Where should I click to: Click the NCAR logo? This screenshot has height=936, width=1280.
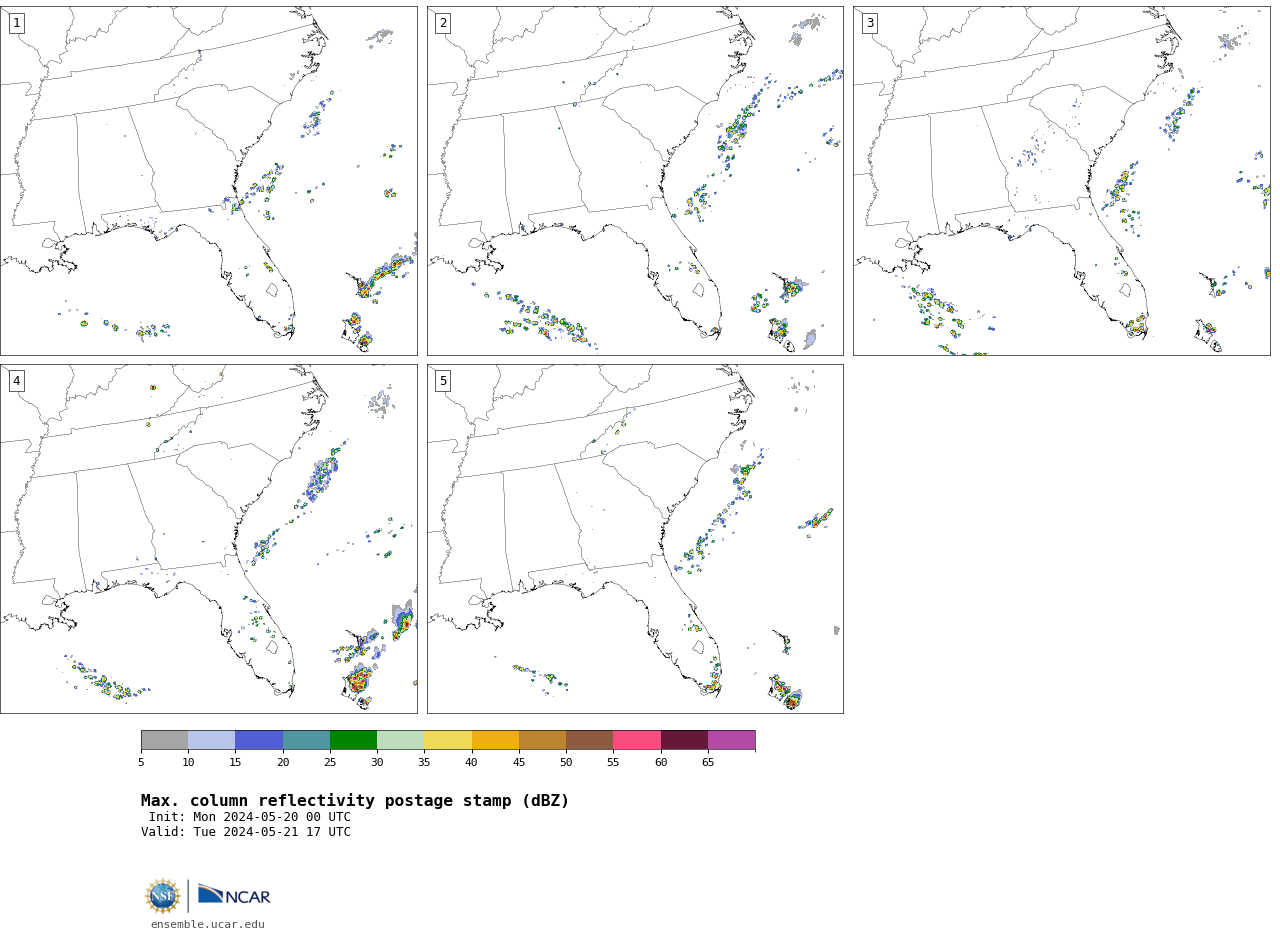coord(234,895)
